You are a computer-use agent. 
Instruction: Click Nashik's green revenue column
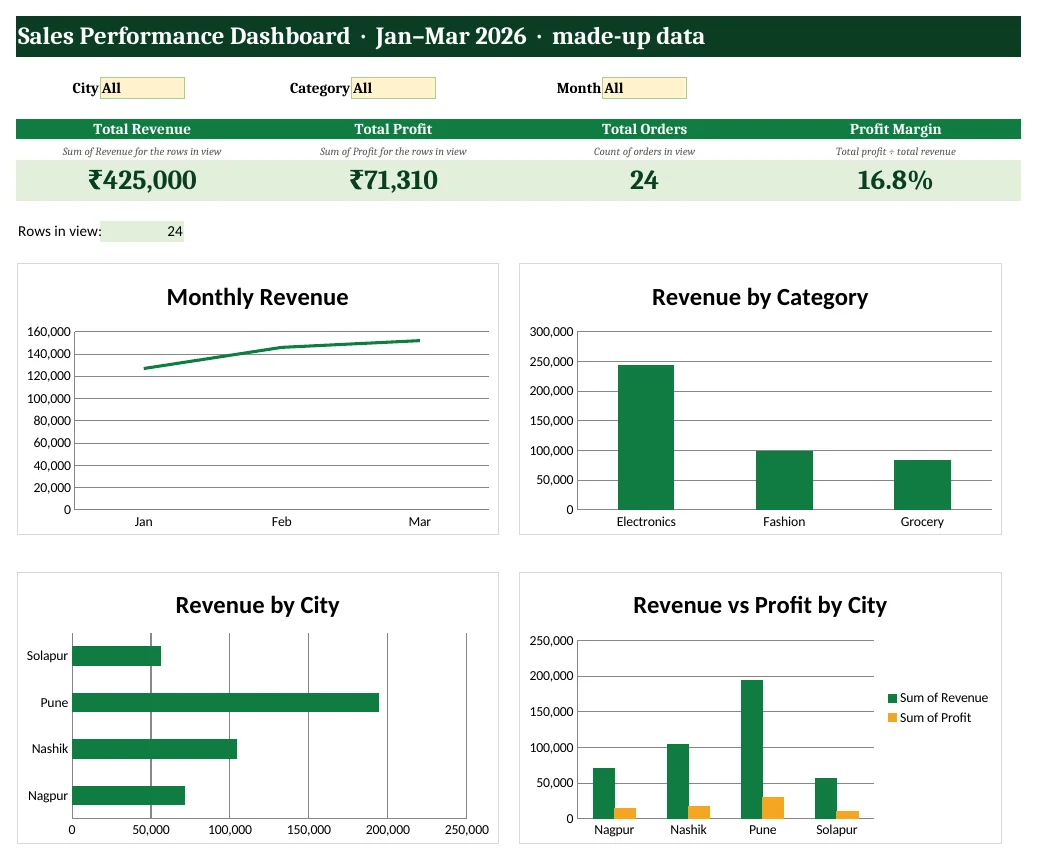(x=678, y=781)
